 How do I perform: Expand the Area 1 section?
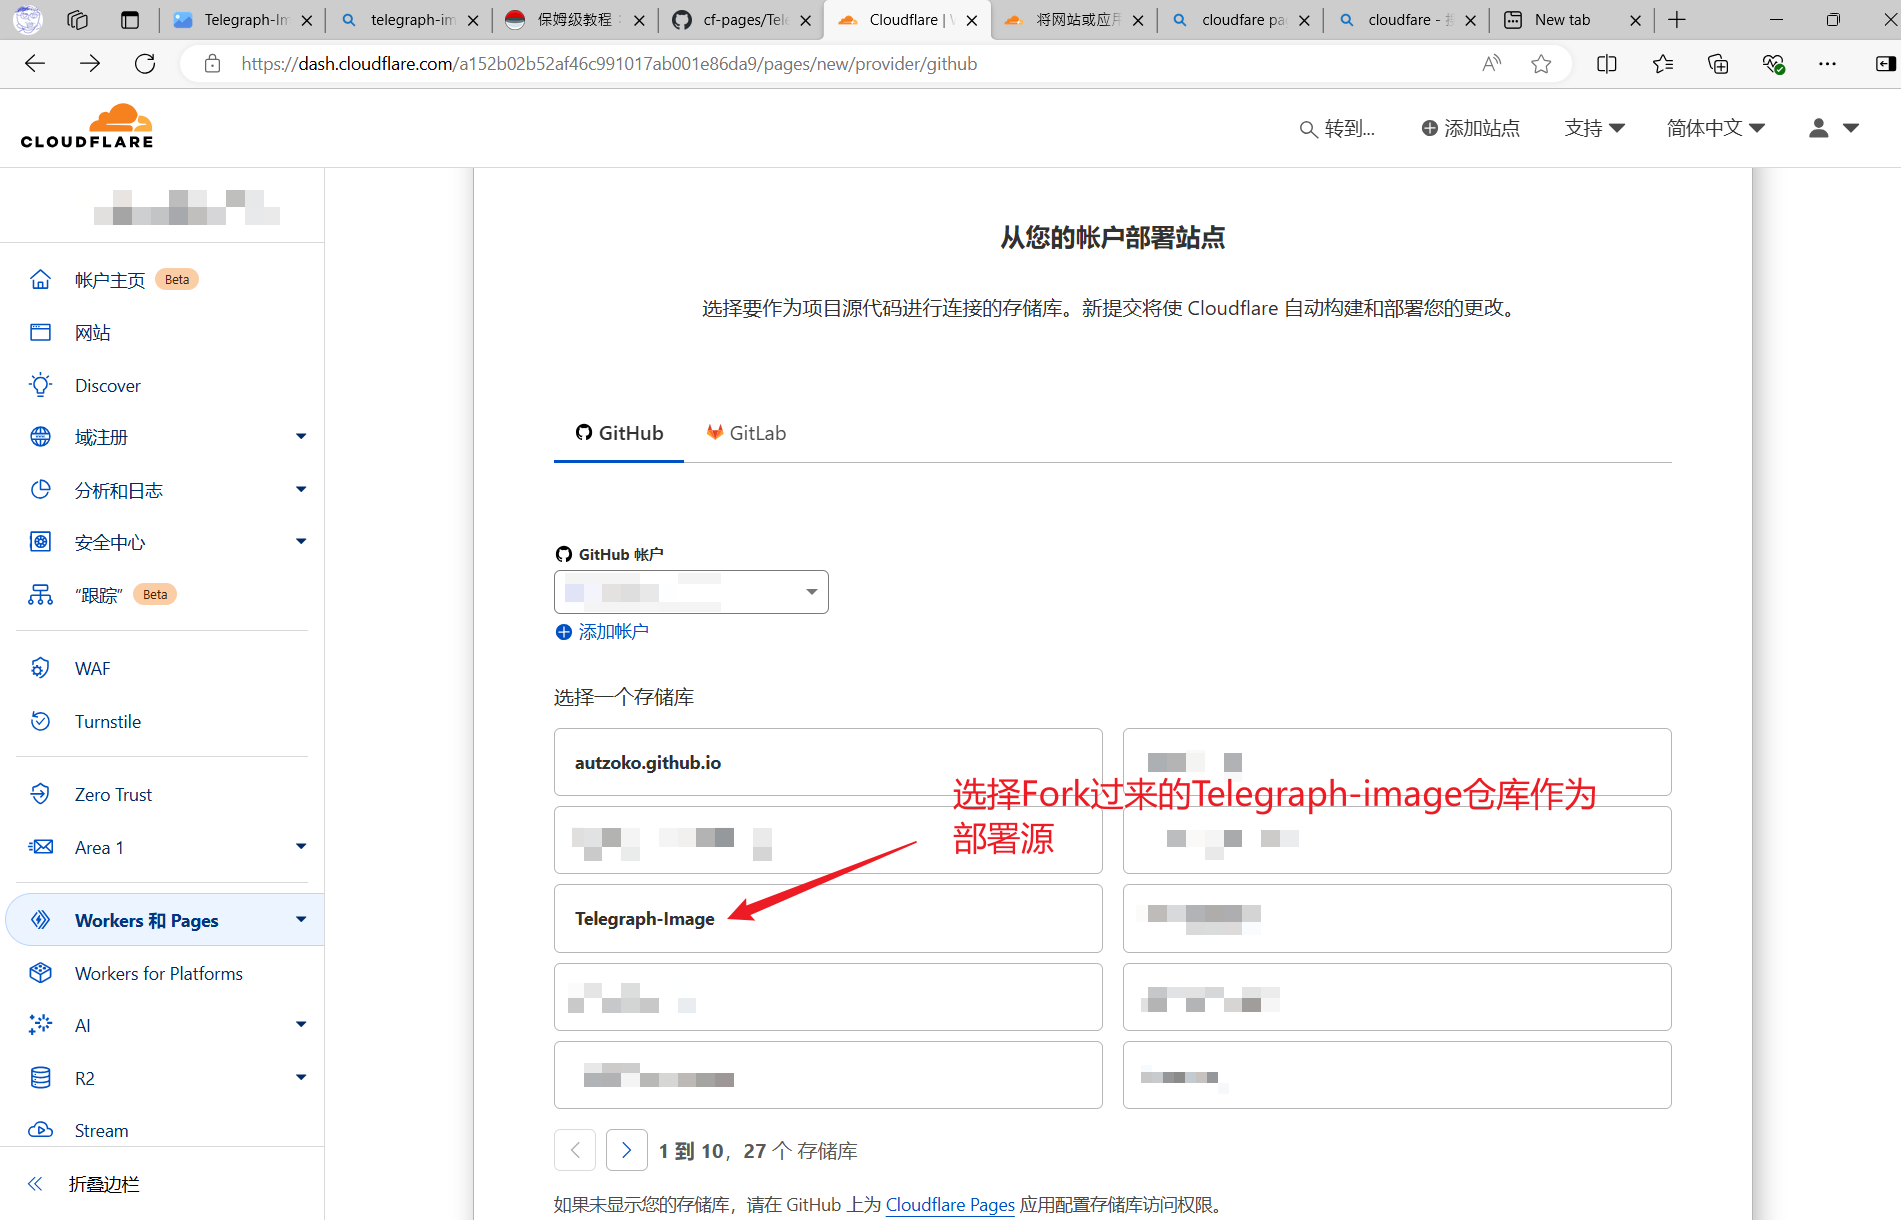[301, 847]
